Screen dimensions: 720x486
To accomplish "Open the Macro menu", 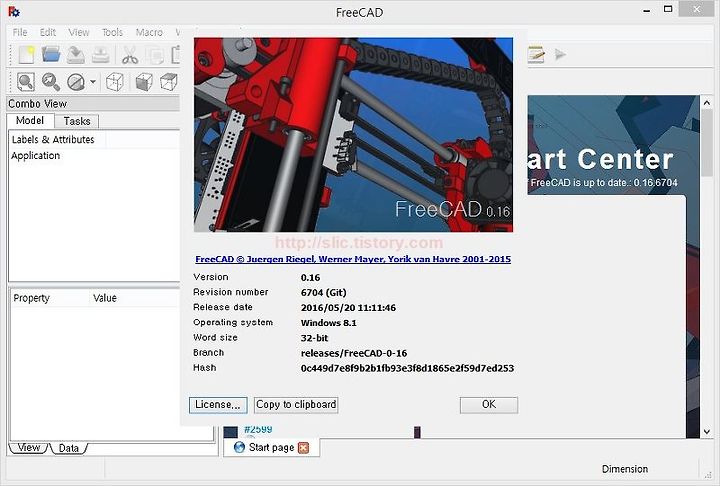I will coord(149,32).
